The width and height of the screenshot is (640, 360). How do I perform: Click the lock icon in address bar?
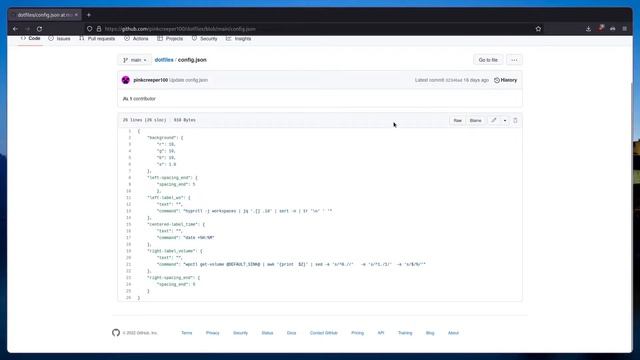point(99,29)
